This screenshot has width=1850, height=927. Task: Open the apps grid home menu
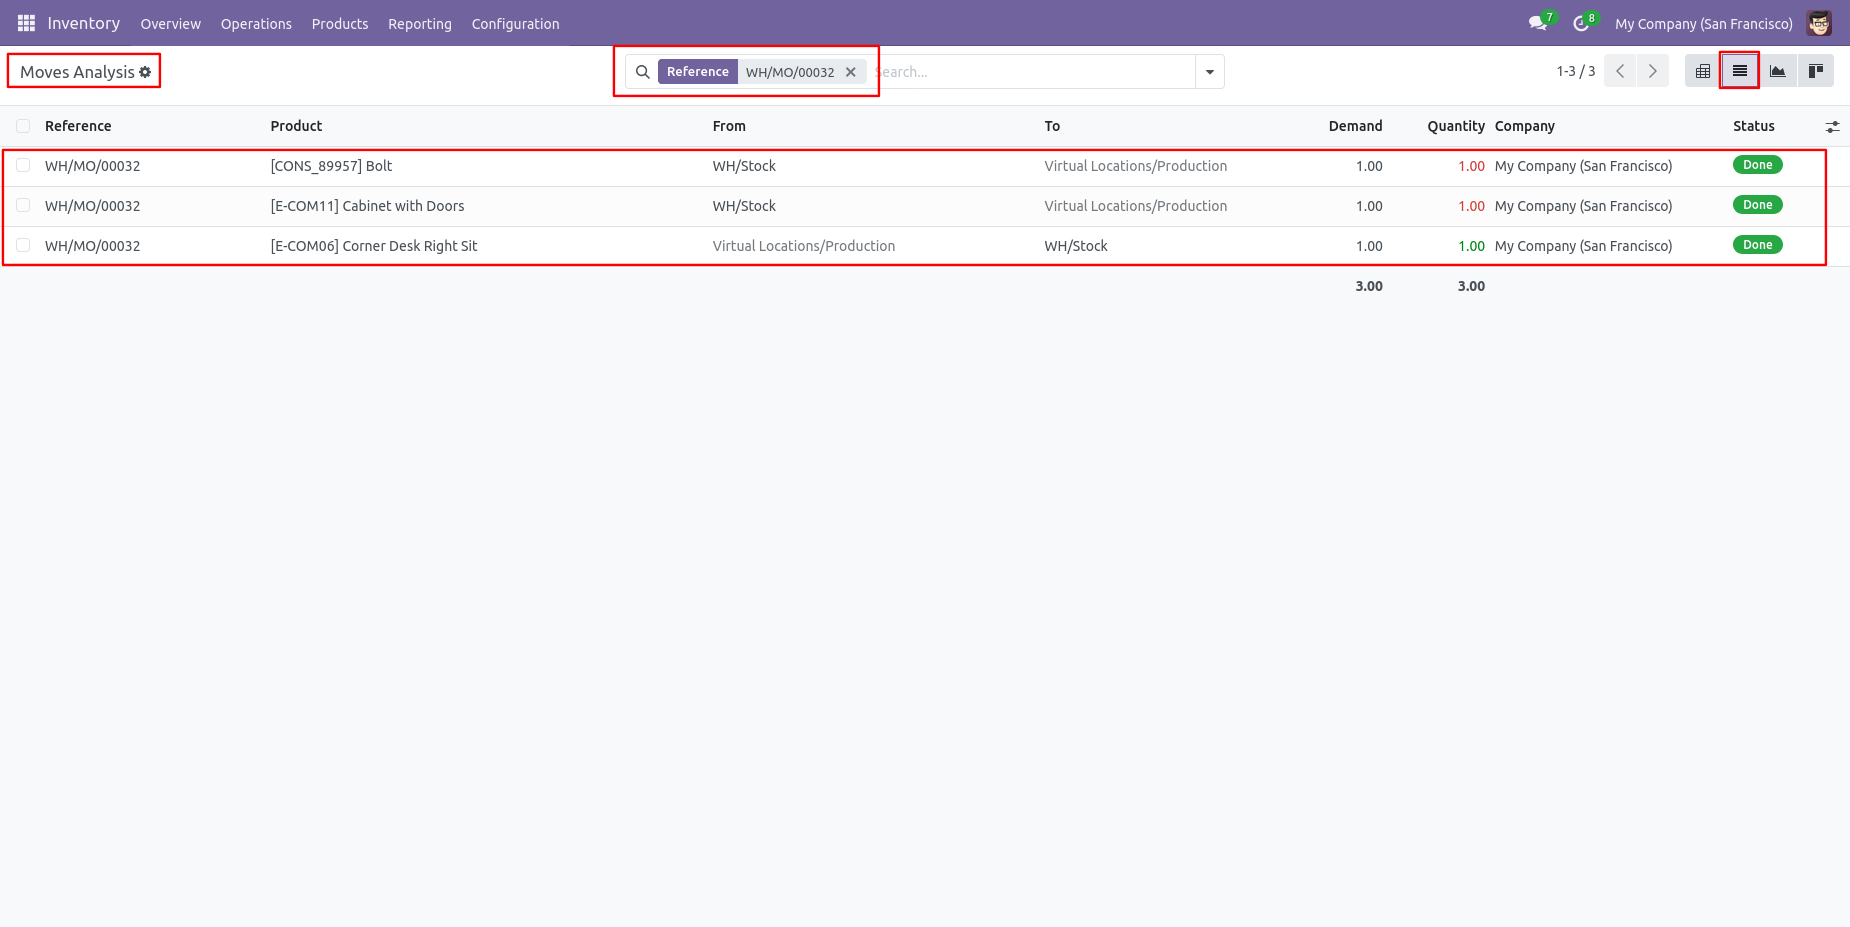pos(26,23)
